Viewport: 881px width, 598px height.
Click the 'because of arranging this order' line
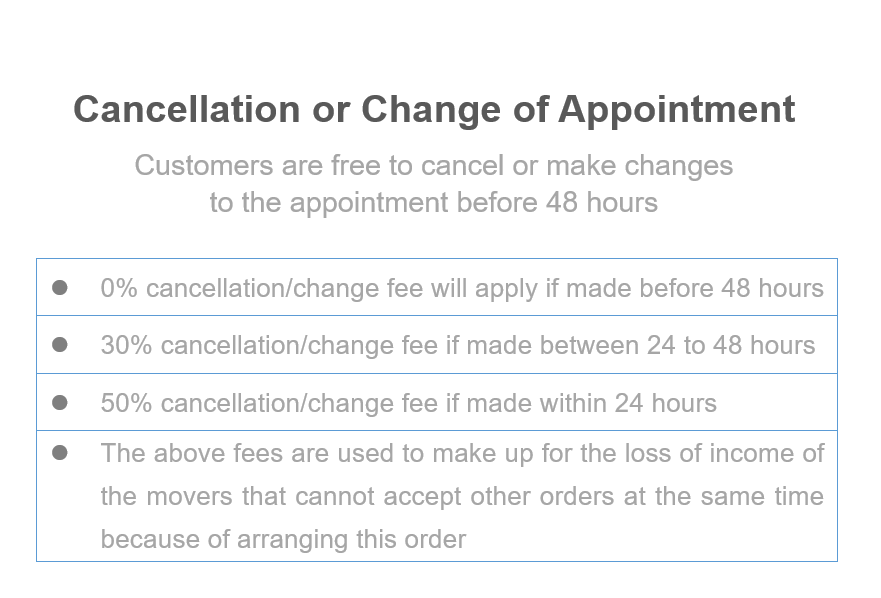click(283, 540)
